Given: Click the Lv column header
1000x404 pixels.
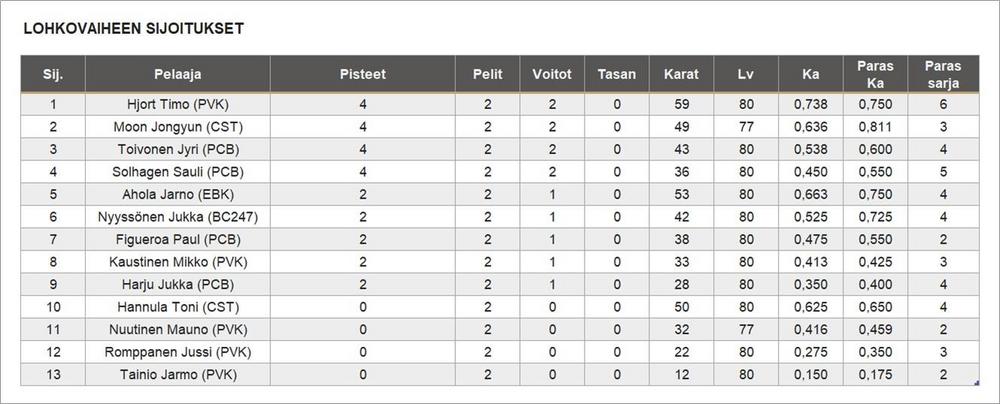Looking at the screenshot, I should click(746, 74).
